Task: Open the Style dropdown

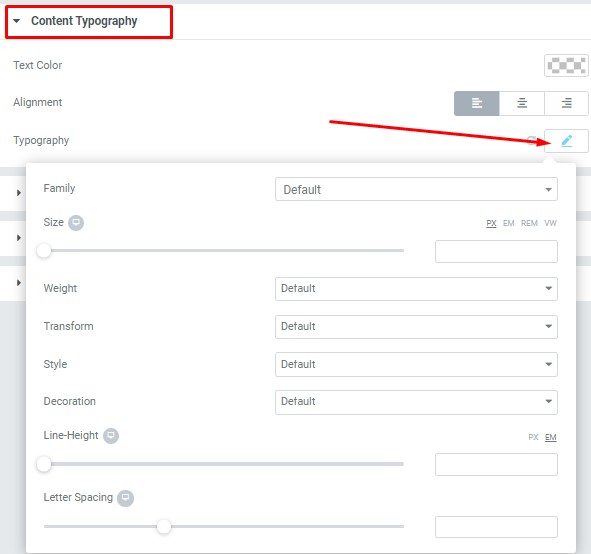Action: click(416, 364)
